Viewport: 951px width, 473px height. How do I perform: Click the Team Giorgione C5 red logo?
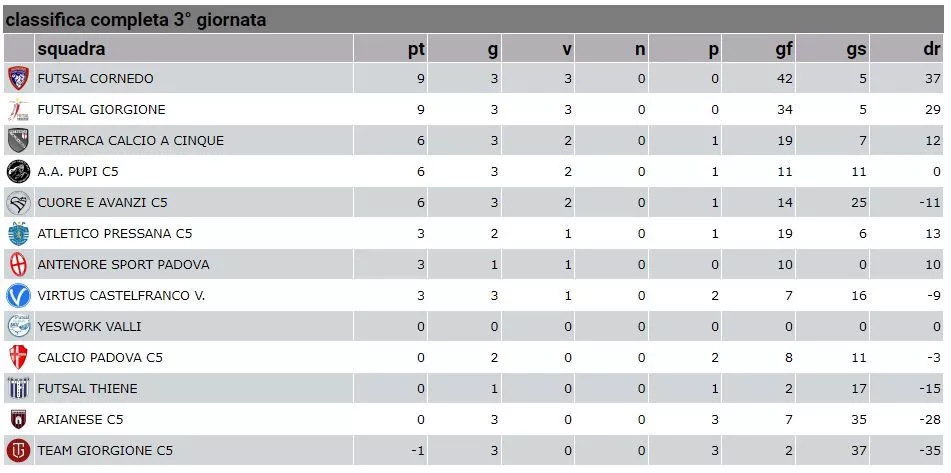(x=18, y=451)
